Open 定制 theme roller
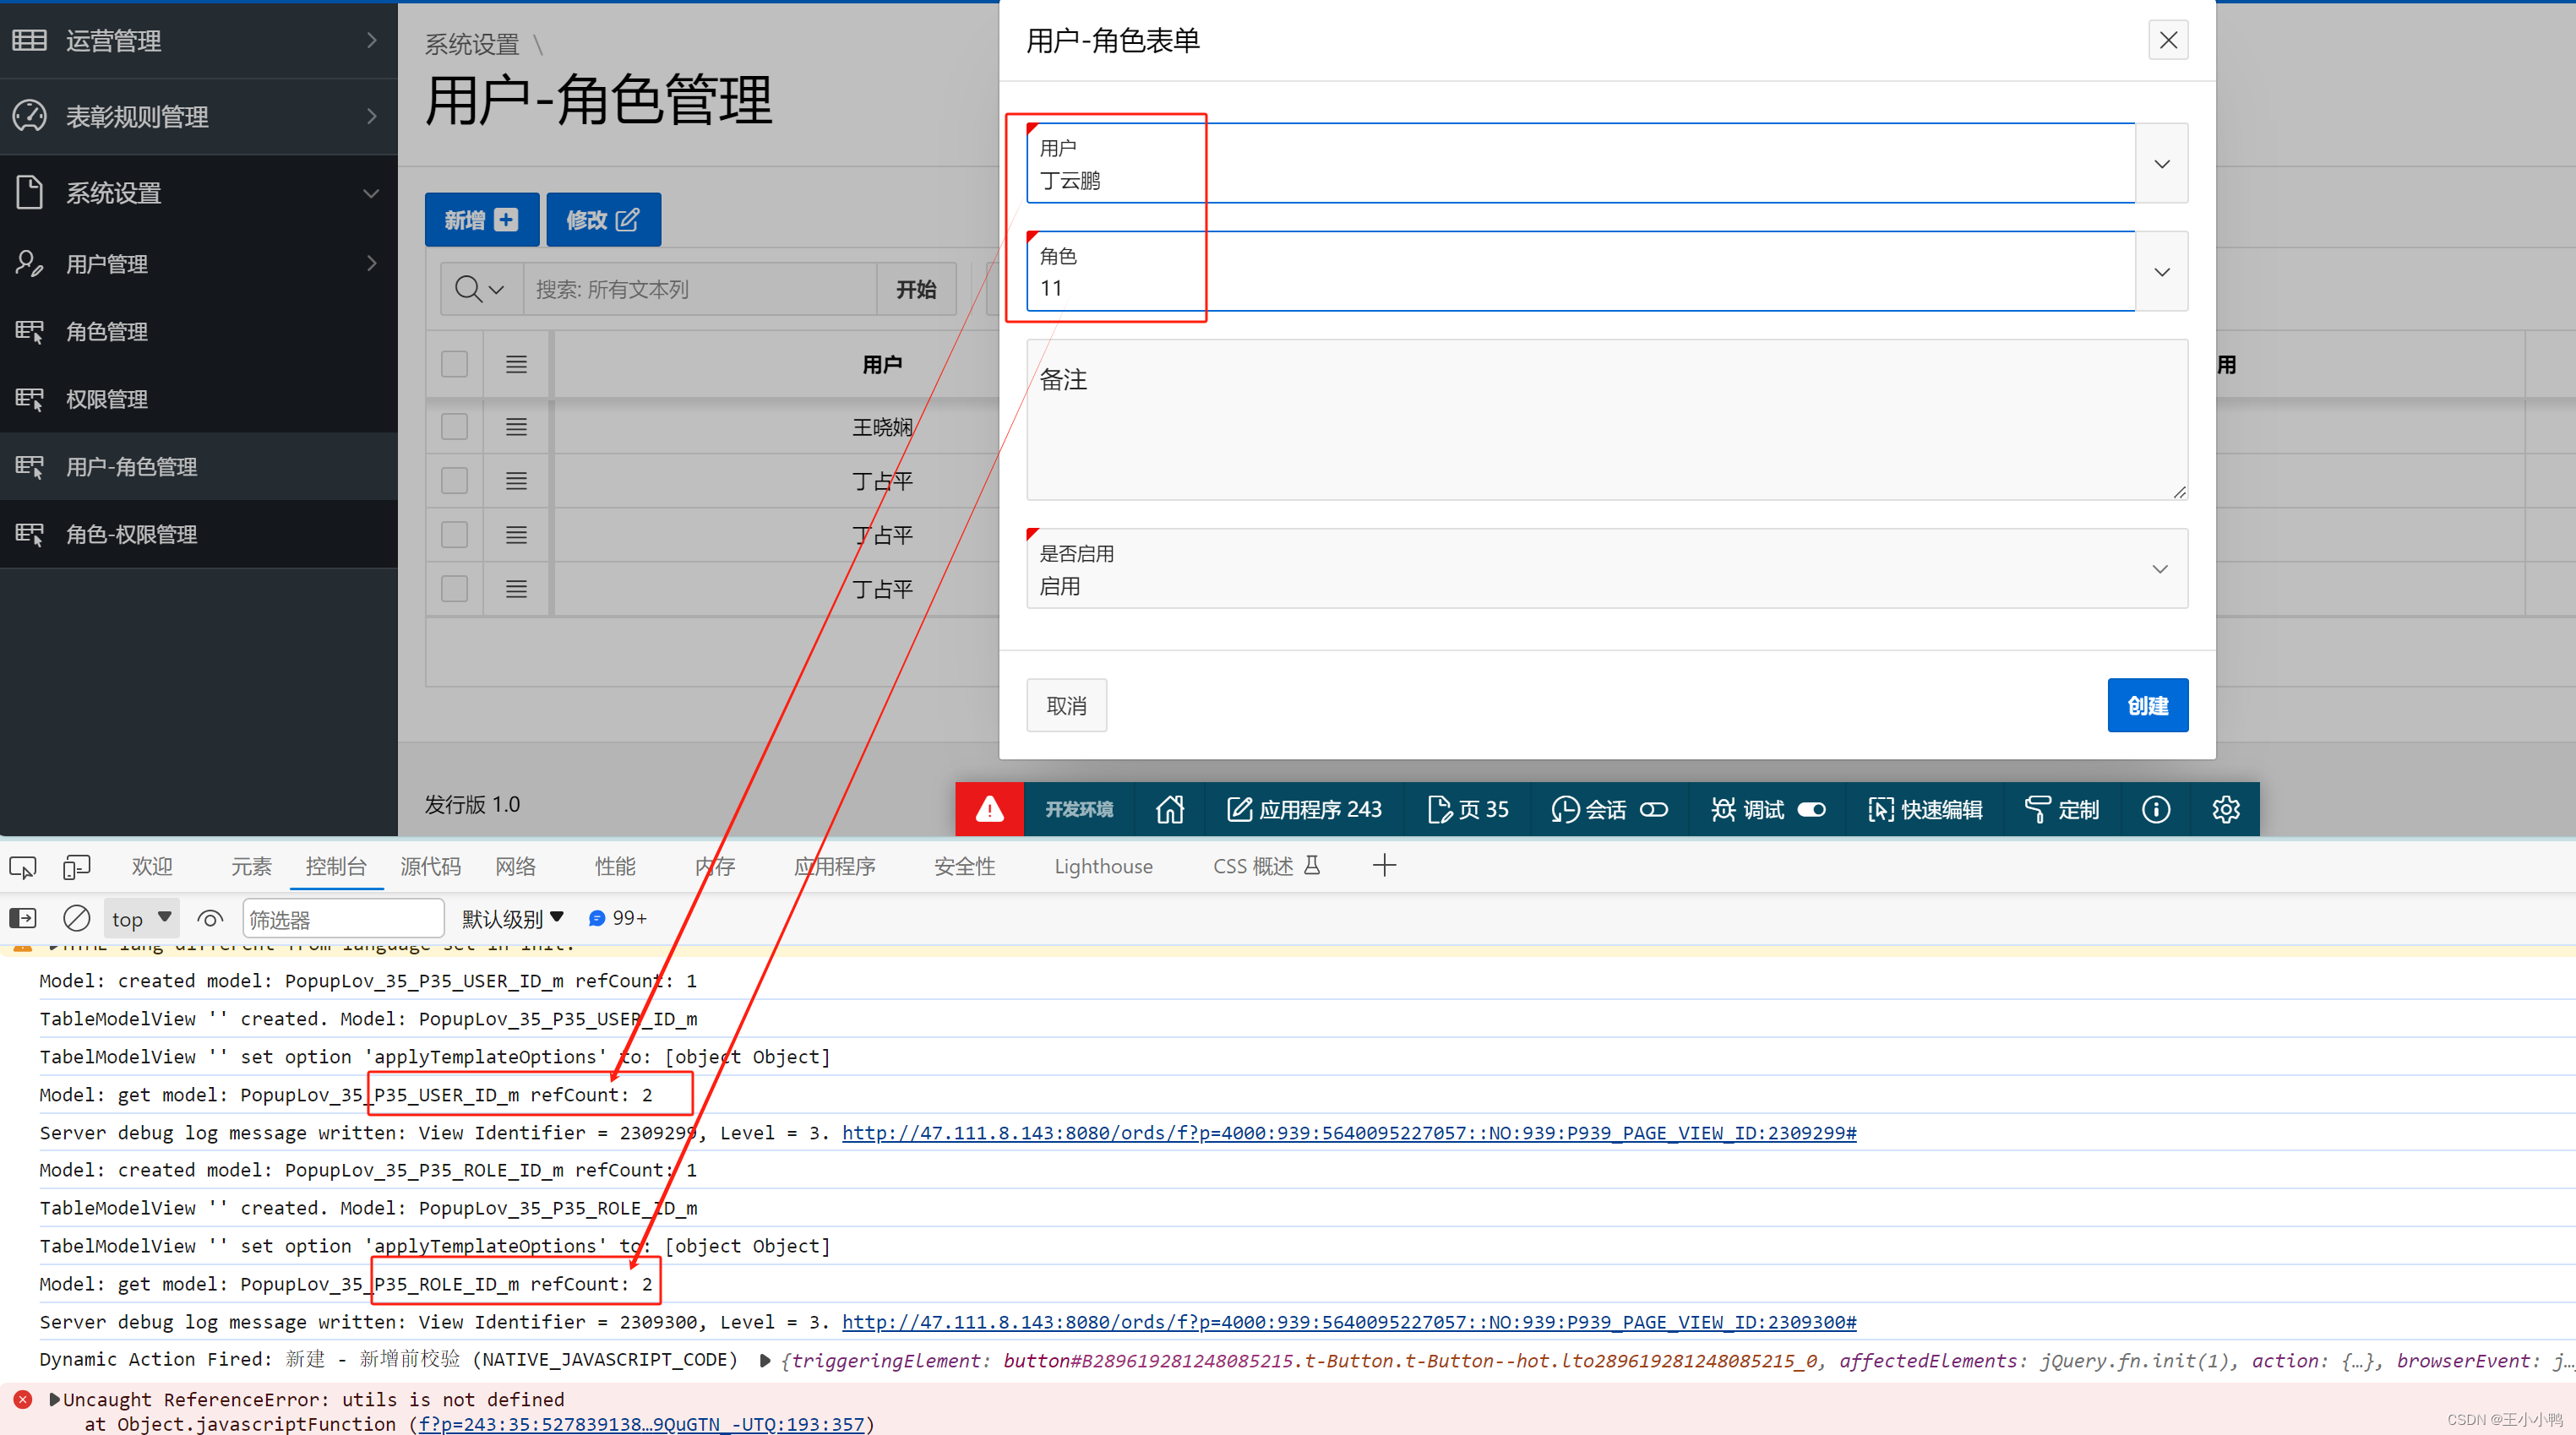 tap(2062, 809)
